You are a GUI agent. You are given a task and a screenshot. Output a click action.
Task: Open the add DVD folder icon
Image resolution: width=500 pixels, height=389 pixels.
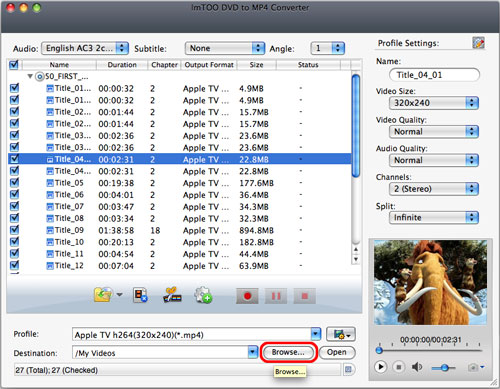pos(103,295)
